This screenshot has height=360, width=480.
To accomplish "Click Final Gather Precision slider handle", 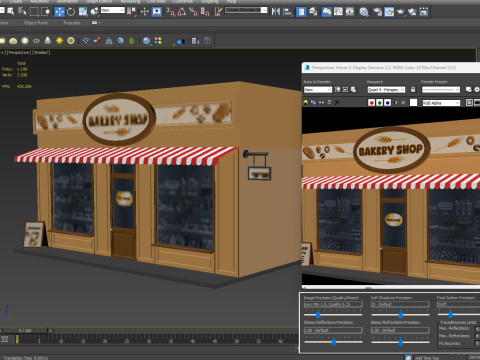I will [x=451, y=314].
